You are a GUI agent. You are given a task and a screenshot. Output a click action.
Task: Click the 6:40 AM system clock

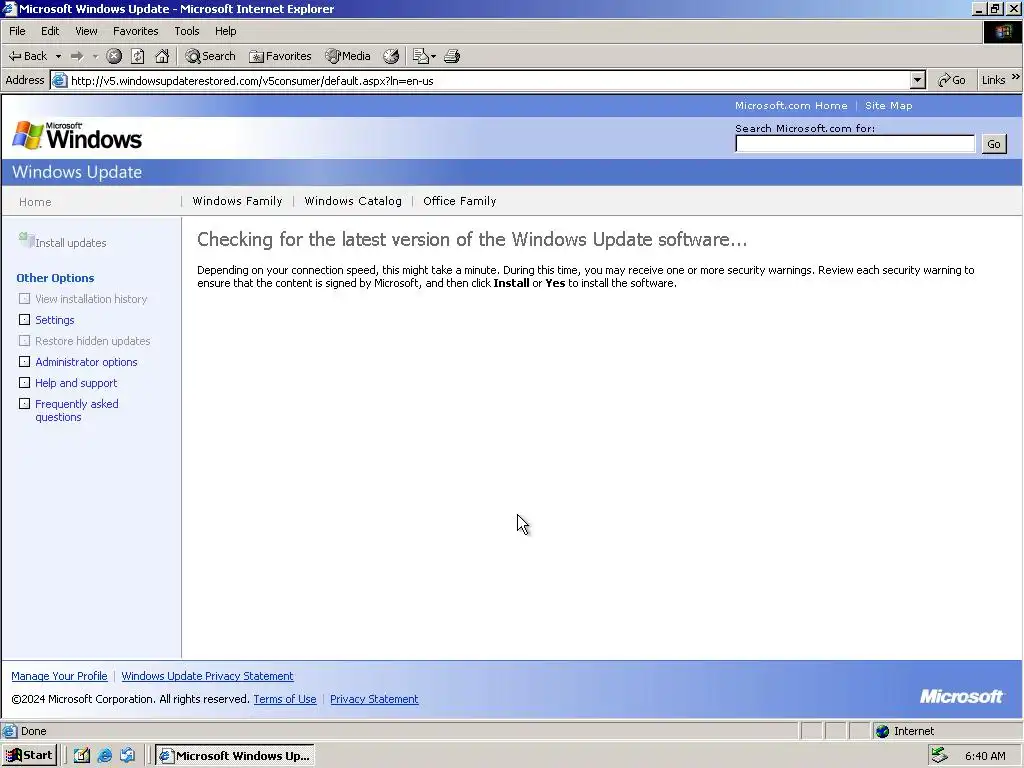(x=985, y=756)
